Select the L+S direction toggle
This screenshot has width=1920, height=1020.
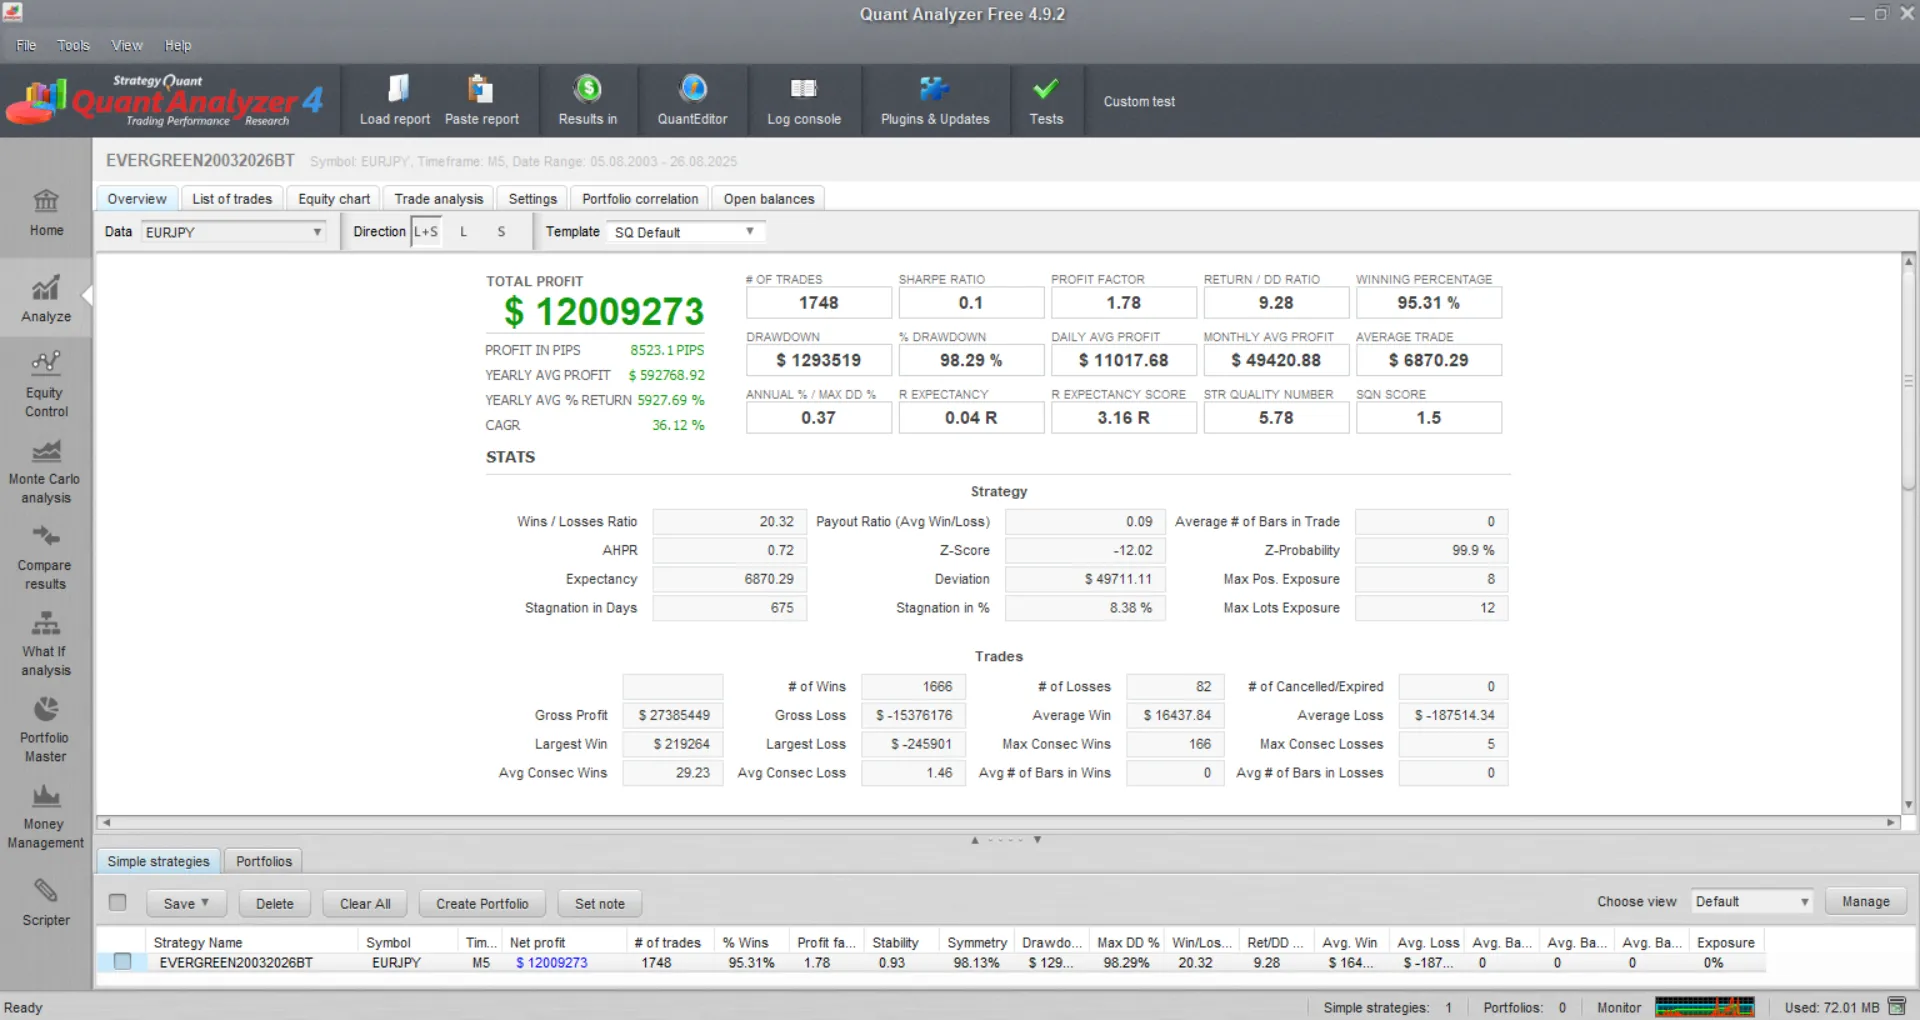(426, 232)
